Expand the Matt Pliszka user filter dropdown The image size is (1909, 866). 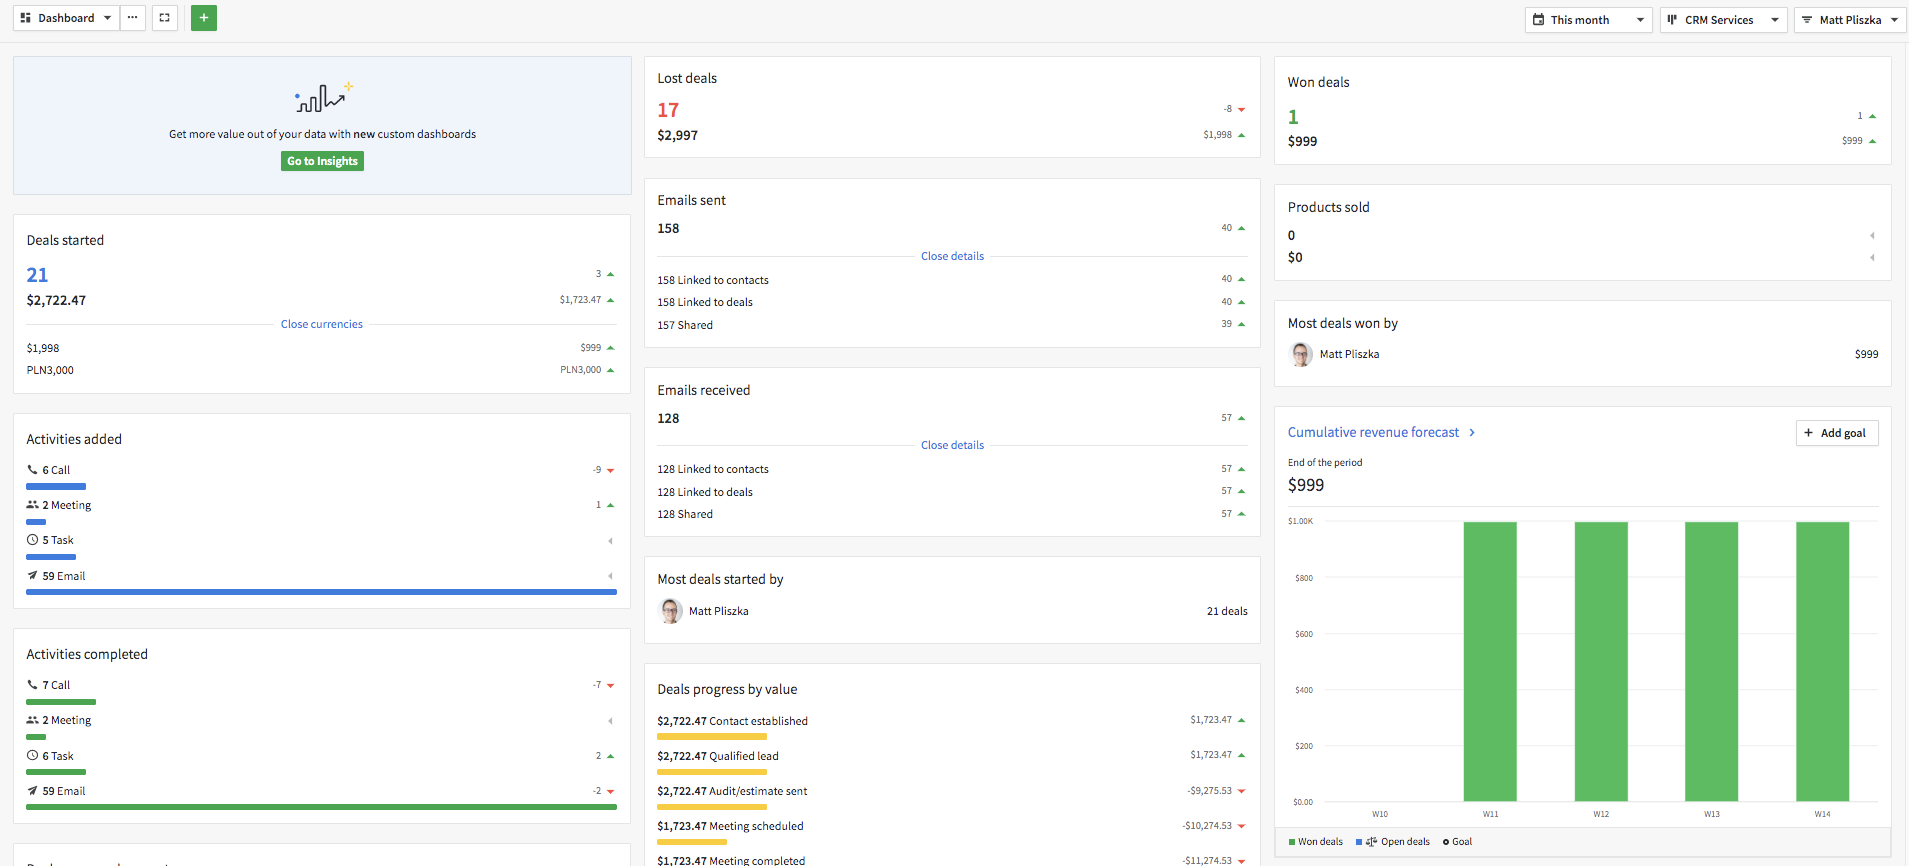pyautogui.click(x=1849, y=20)
